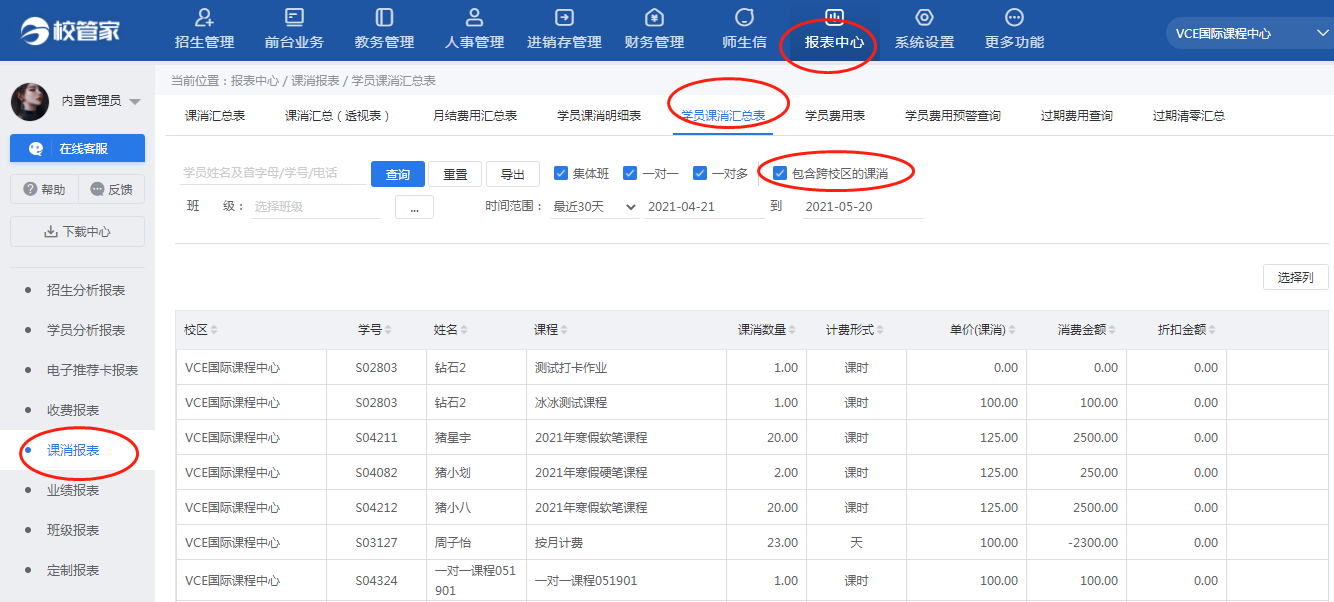Toggle the 集体班 checkbox
This screenshot has height=602, width=1334.
pyautogui.click(x=561, y=173)
